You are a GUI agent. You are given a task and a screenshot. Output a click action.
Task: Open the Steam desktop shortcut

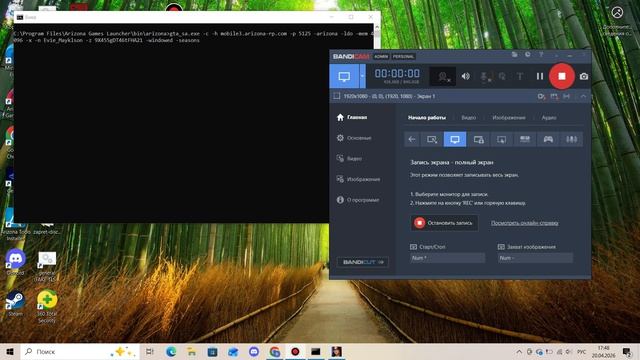pyautogui.click(x=16, y=304)
